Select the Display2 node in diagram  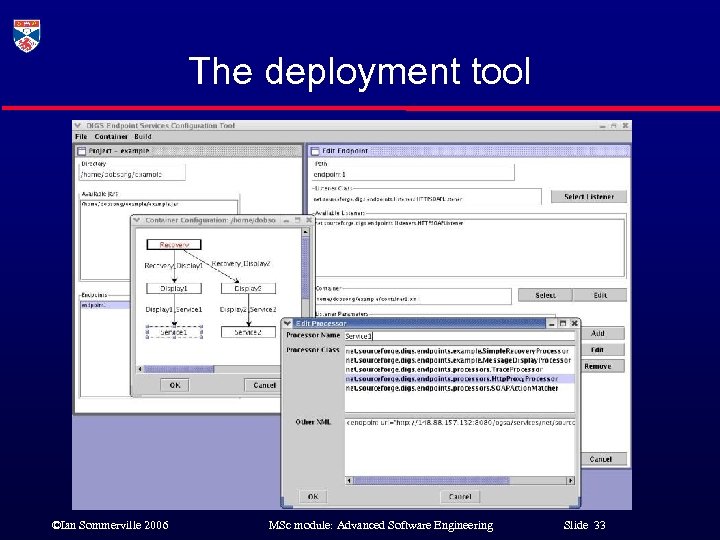(248, 288)
